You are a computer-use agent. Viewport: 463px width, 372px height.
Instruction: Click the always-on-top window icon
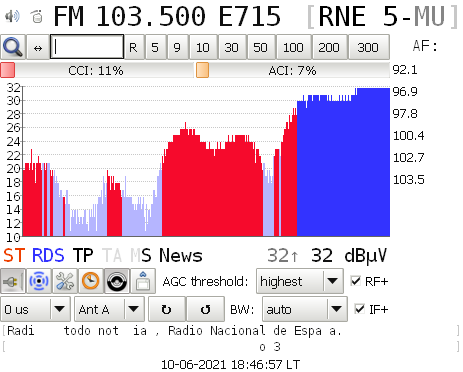(x=143, y=281)
